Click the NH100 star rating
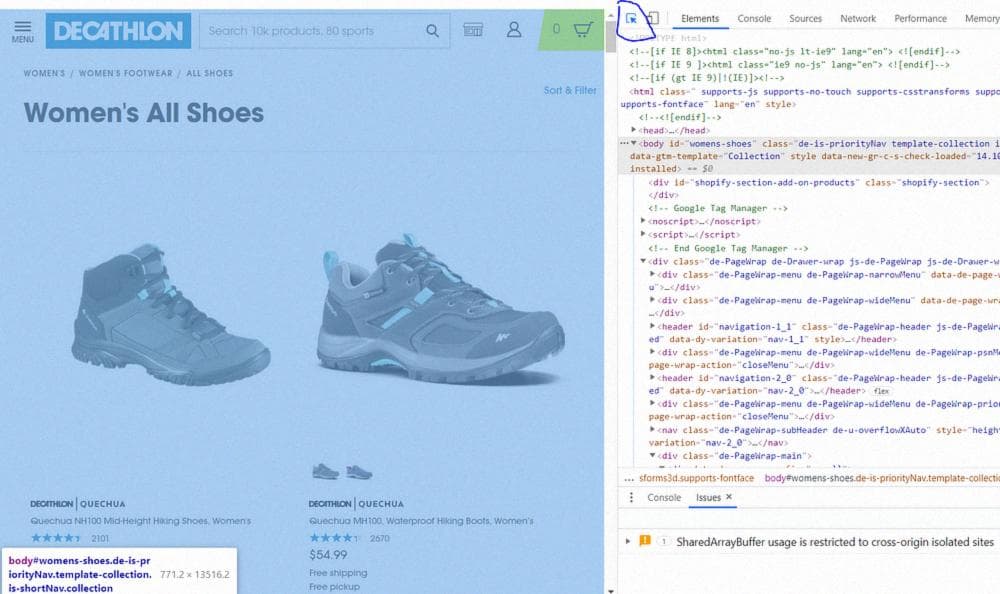Screen dimensions: 1000x594 click(55, 538)
